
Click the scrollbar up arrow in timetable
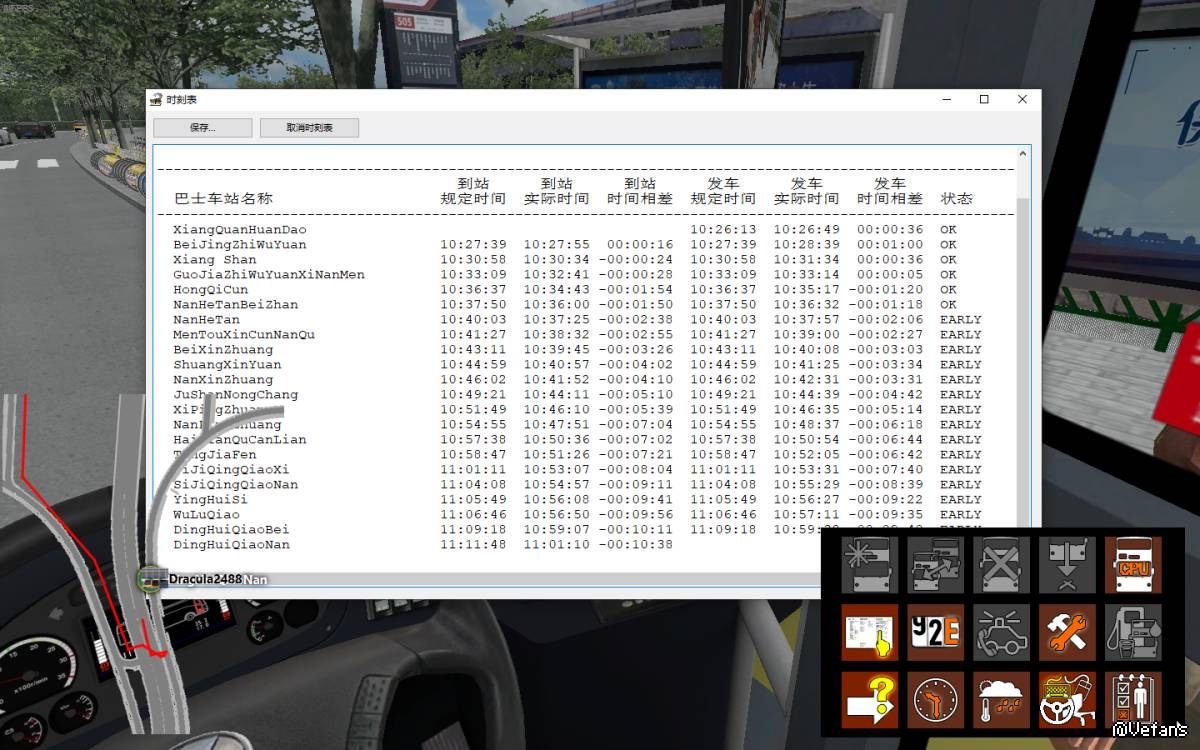[x=1022, y=155]
